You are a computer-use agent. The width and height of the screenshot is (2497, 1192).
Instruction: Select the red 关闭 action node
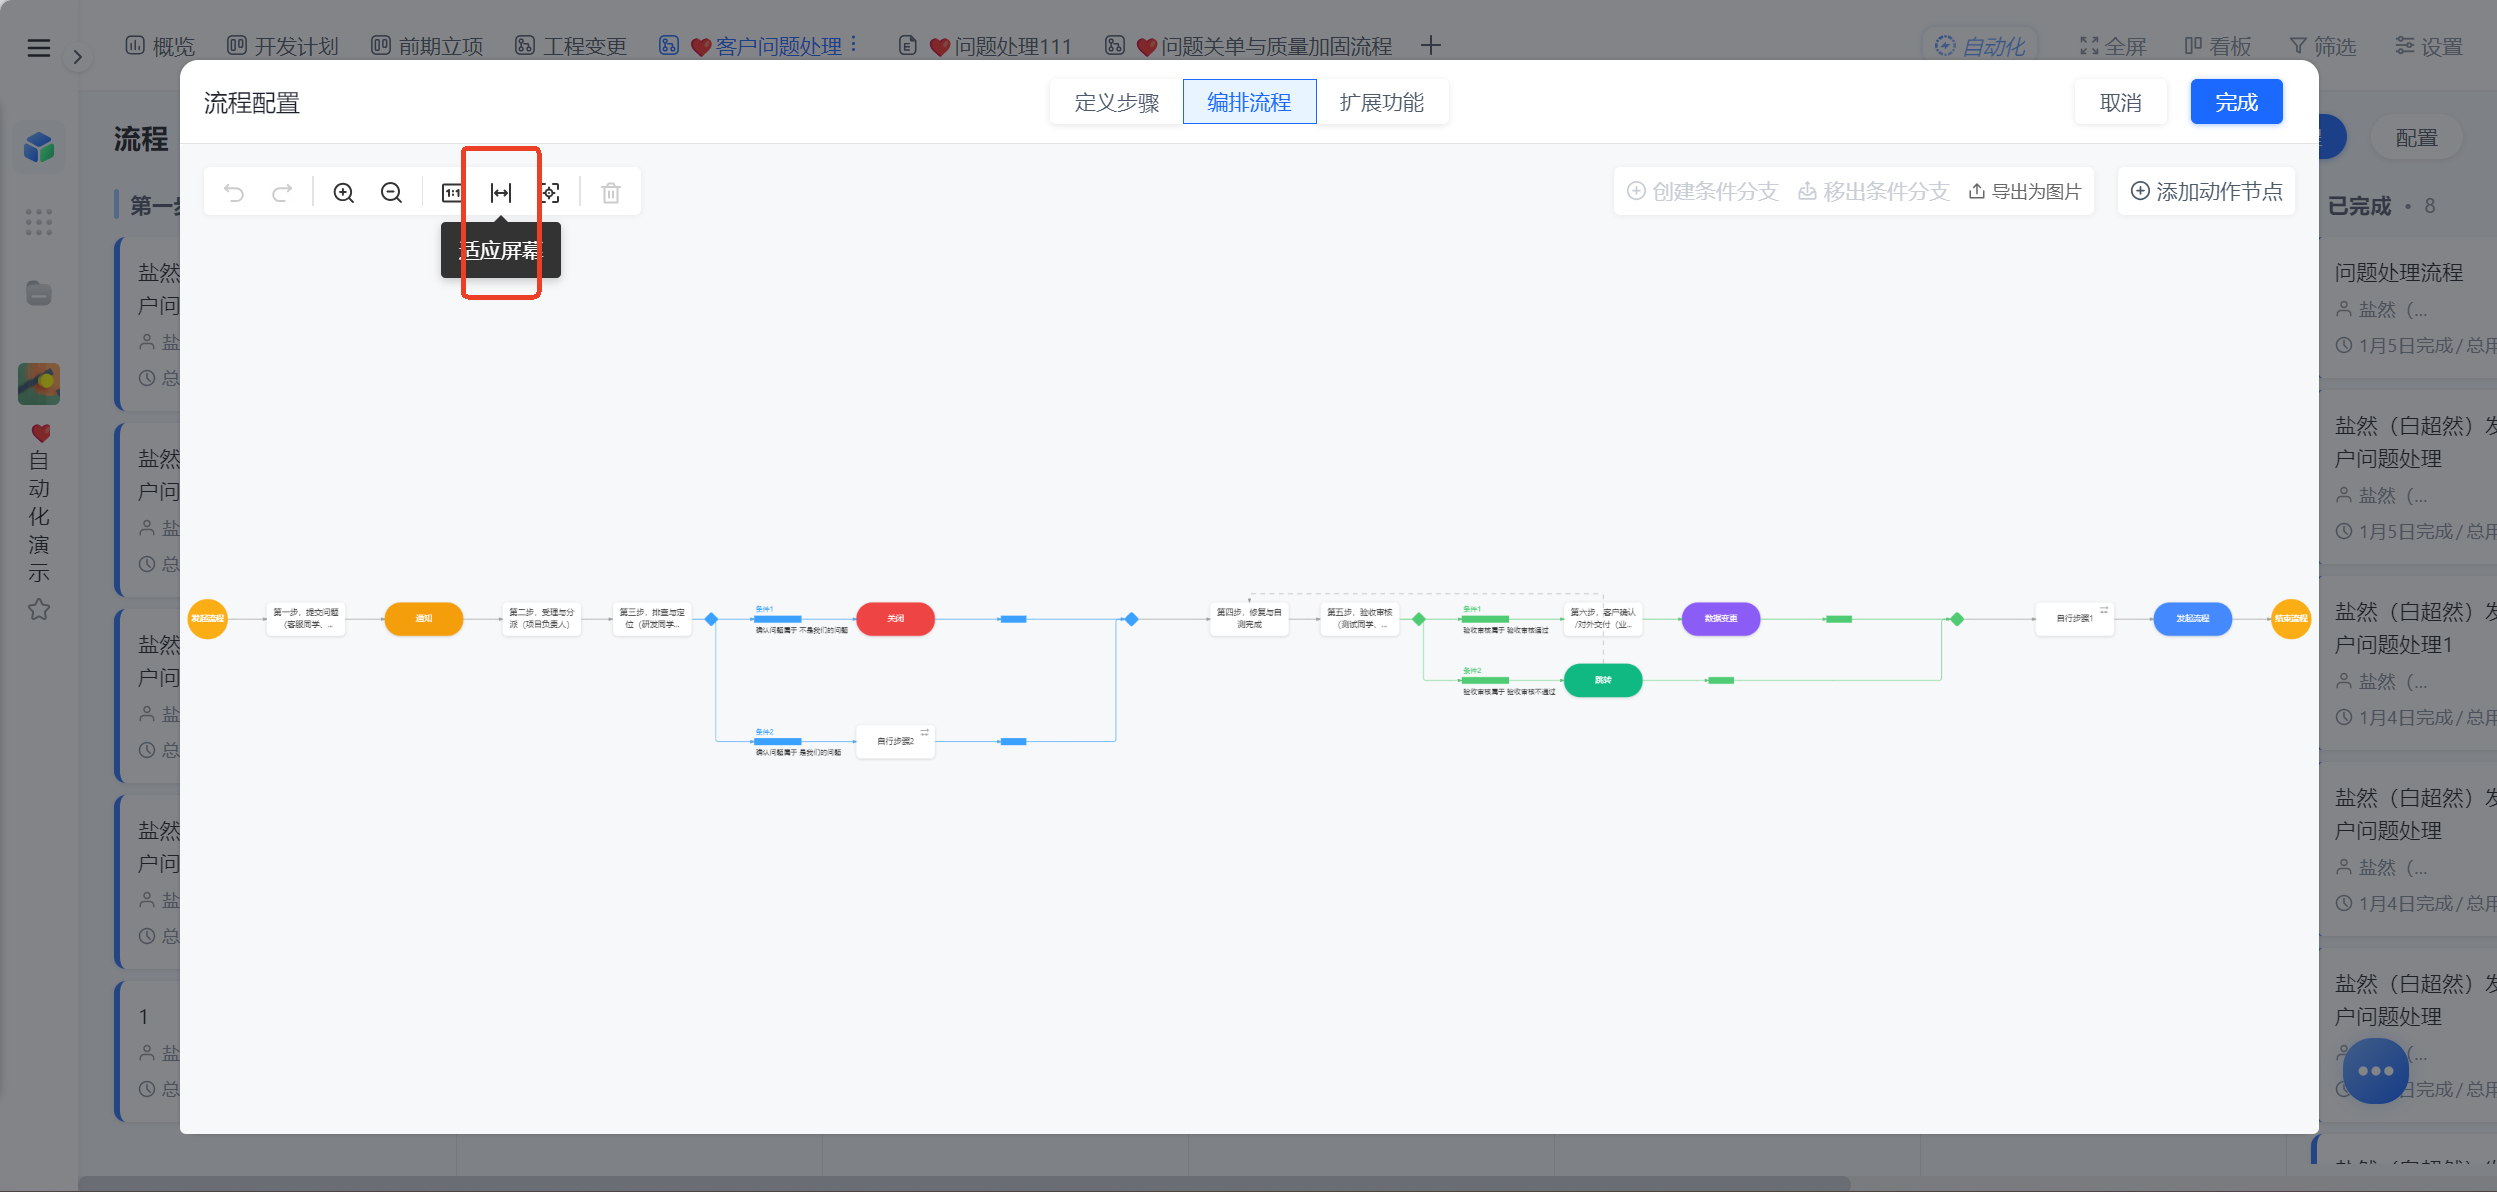click(896, 619)
